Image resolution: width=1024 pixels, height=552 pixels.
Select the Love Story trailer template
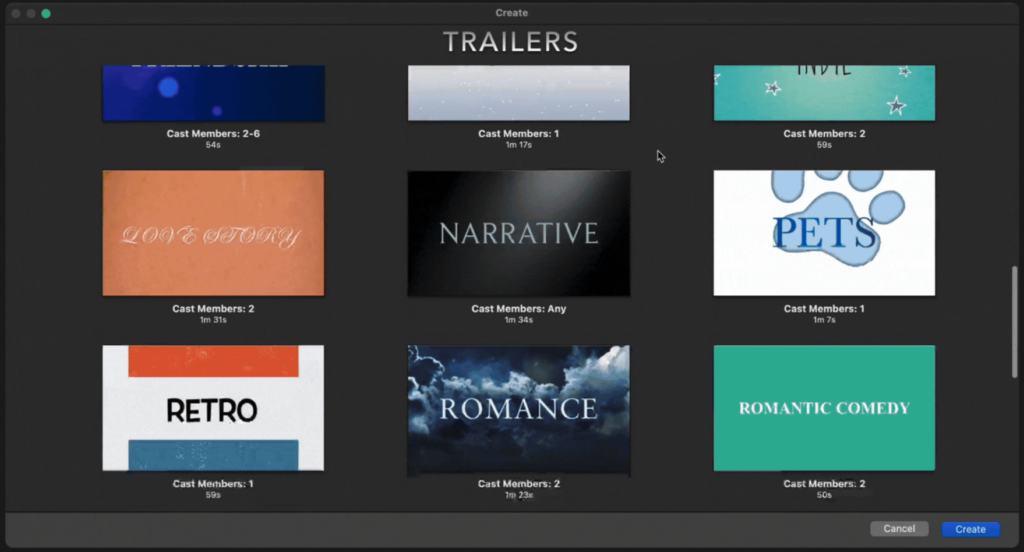tap(213, 233)
